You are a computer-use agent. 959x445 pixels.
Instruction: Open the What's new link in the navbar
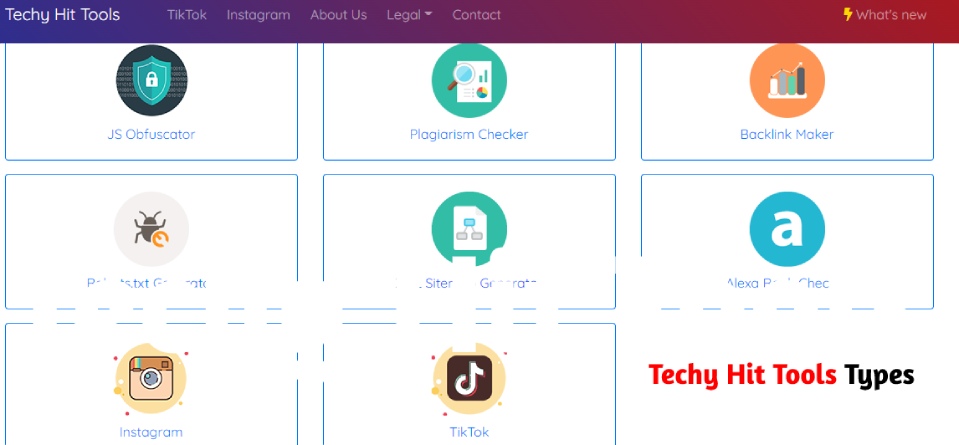pyautogui.click(x=885, y=15)
